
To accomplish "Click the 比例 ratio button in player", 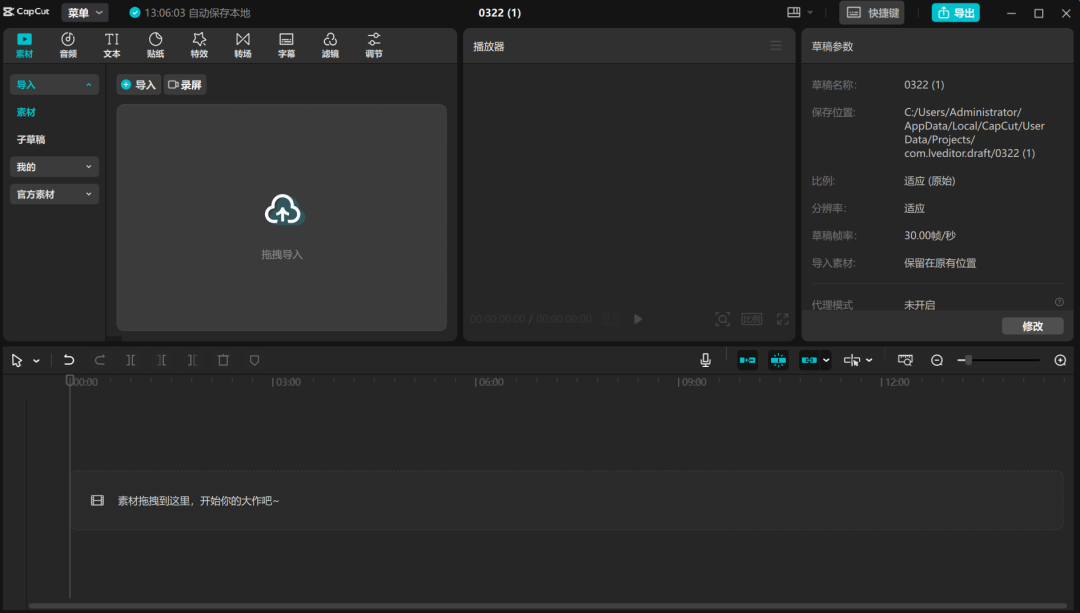I will point(751,319).
